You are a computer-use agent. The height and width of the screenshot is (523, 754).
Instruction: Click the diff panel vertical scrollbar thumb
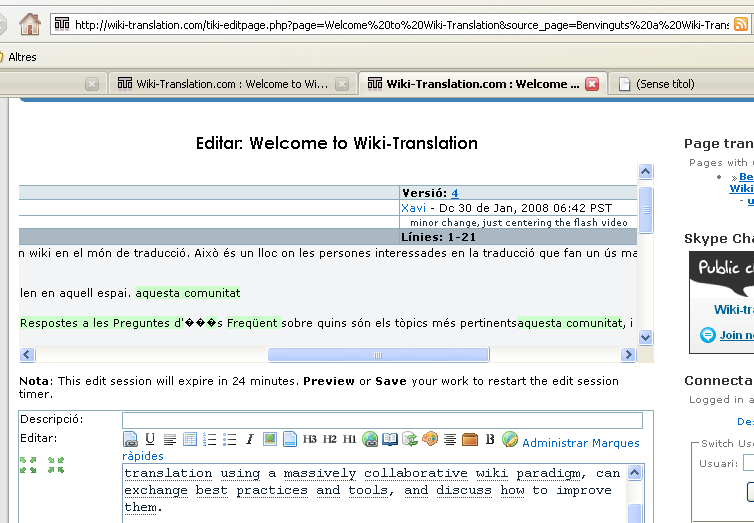[x=645, y=210]
